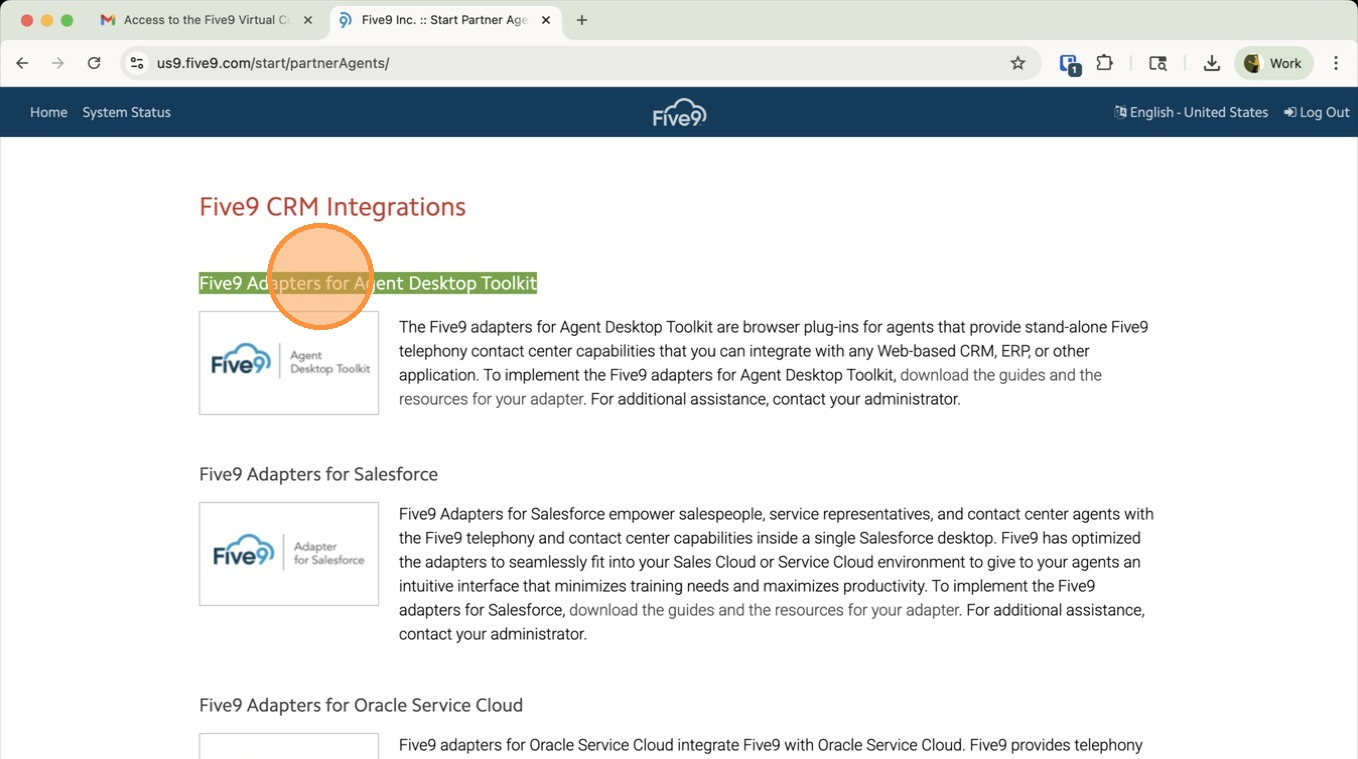Click the browser forward arrow

pos(58,63)
